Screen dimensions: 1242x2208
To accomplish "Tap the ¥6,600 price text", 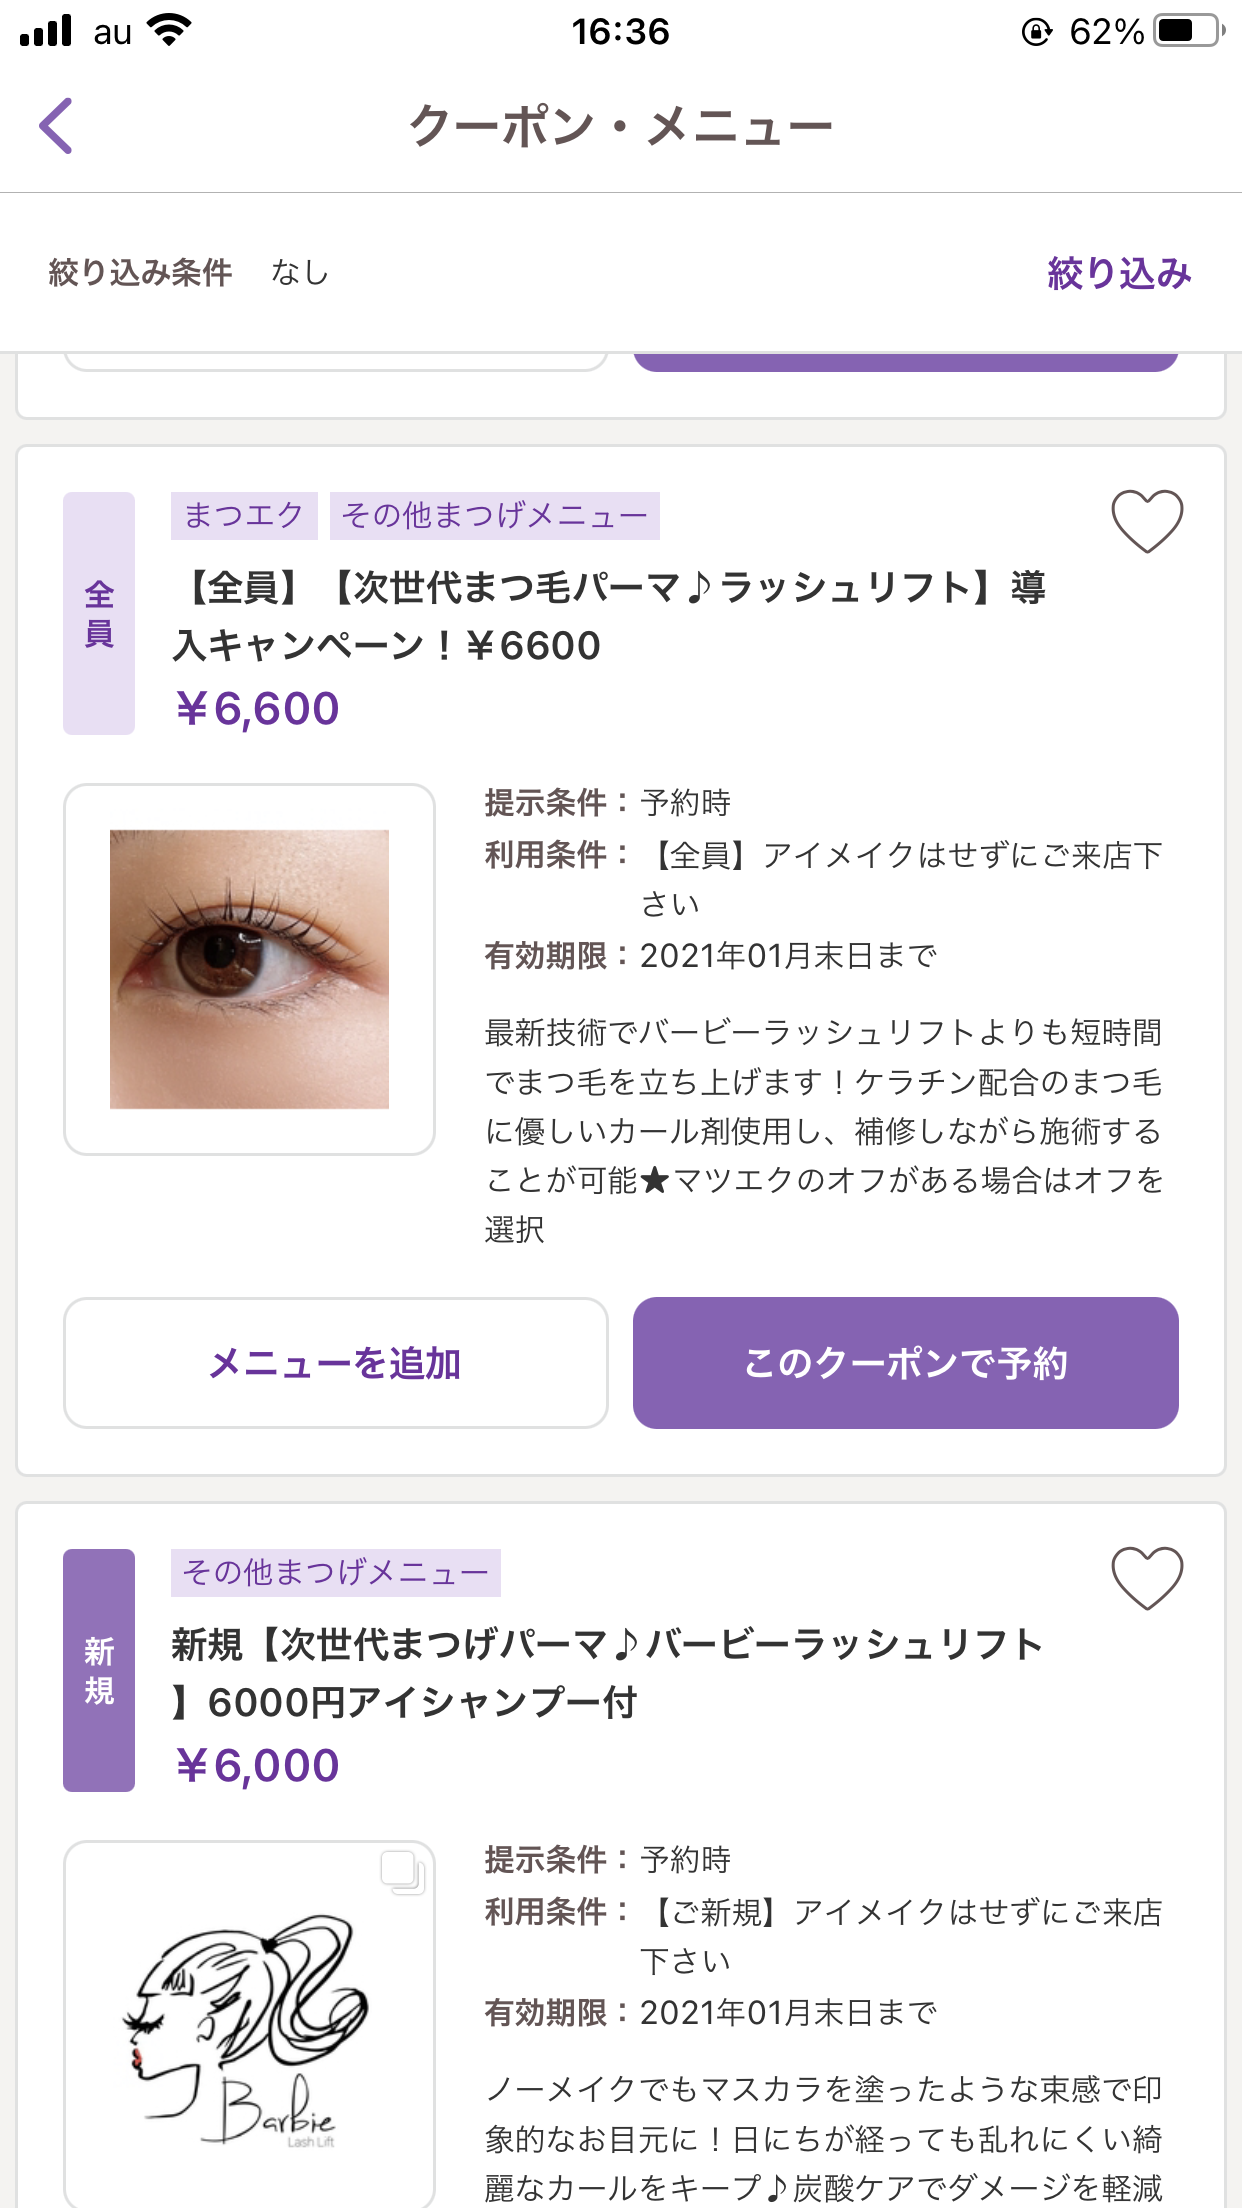I will [258, 709].
